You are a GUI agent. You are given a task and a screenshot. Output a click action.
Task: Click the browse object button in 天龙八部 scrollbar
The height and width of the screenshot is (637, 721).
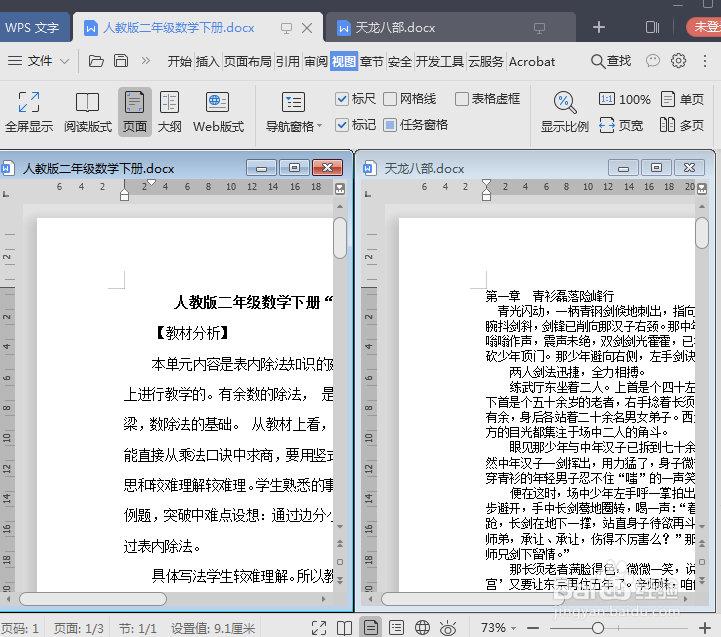tap(702, 562)
